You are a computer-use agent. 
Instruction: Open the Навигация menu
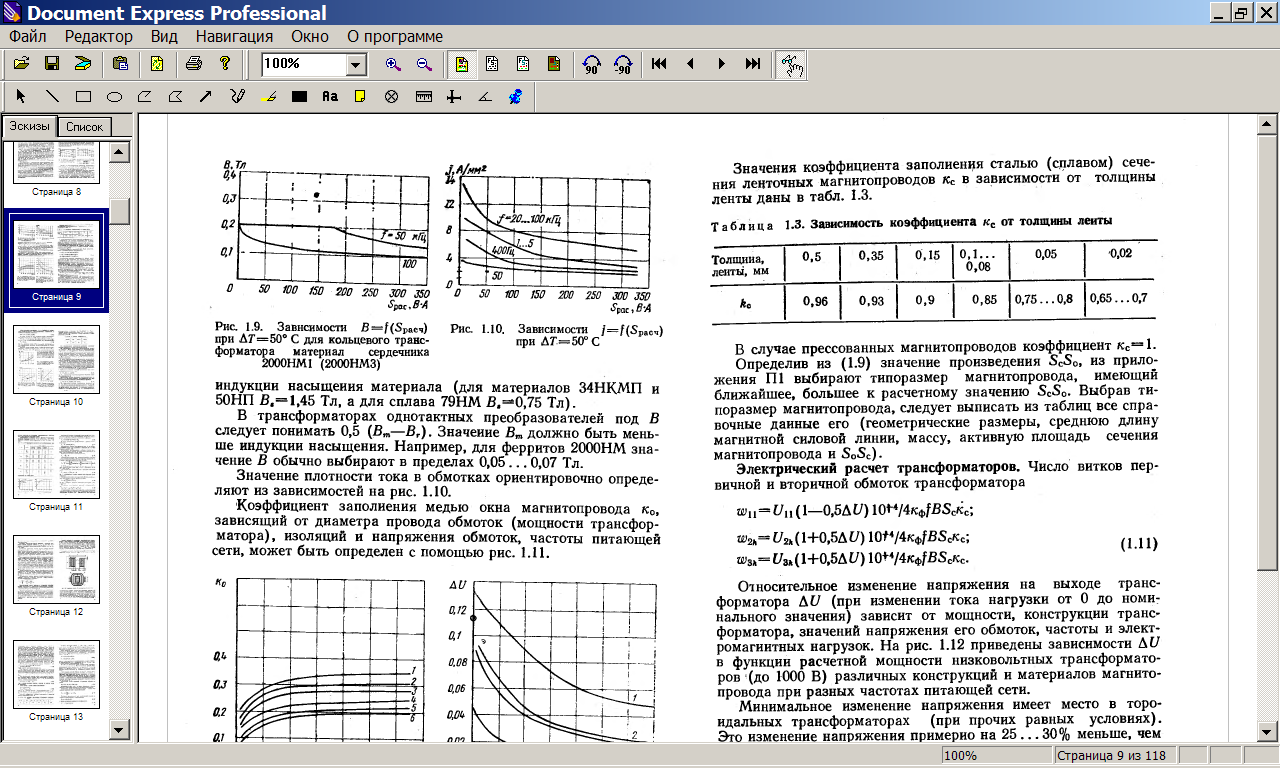click(234, 36)
